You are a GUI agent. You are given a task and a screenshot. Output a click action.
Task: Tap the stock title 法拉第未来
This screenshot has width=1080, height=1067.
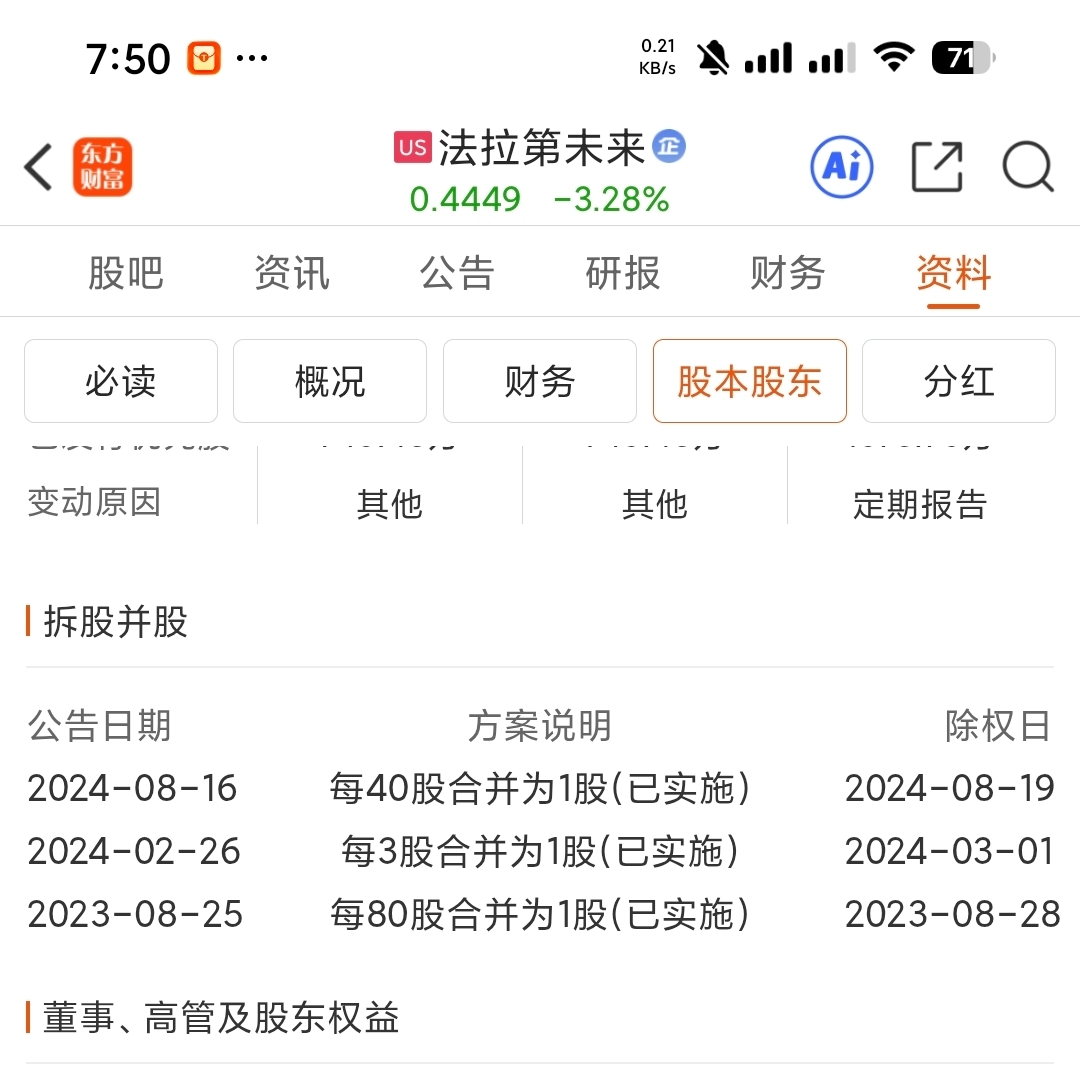tap(542, 147)
